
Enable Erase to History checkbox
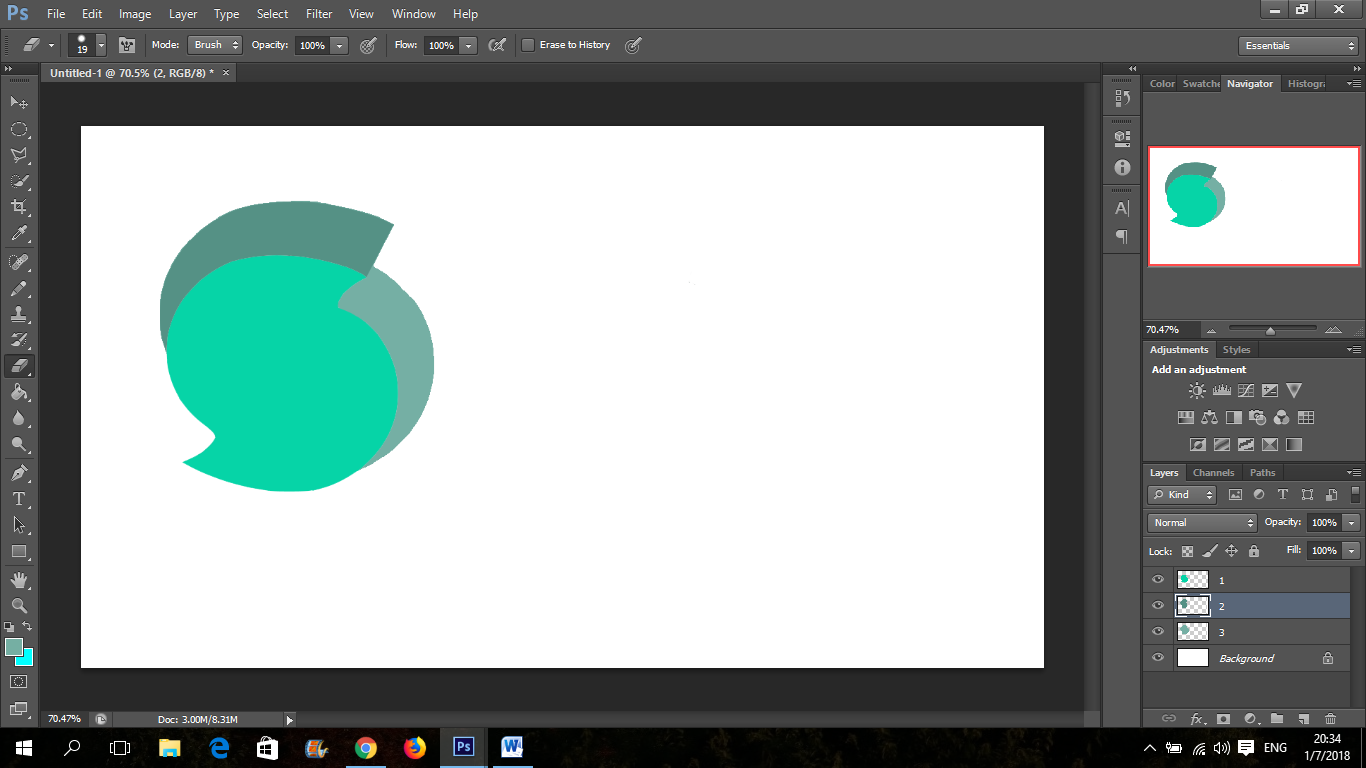(528, 45)
